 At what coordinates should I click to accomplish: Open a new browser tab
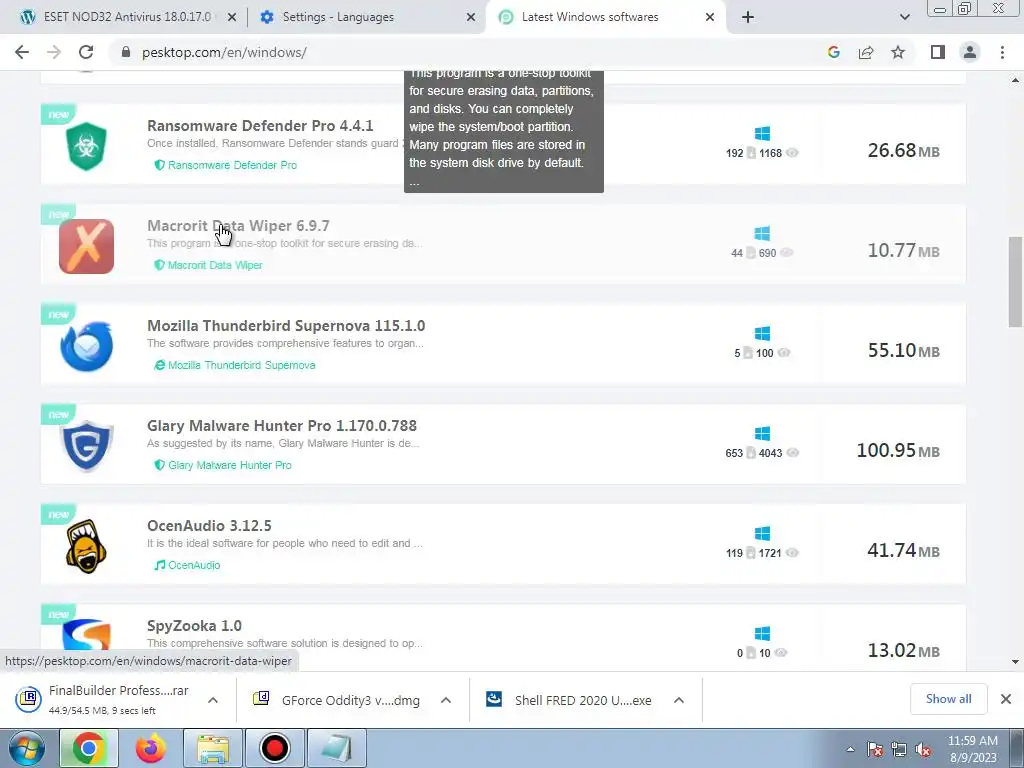click(748, 17)
